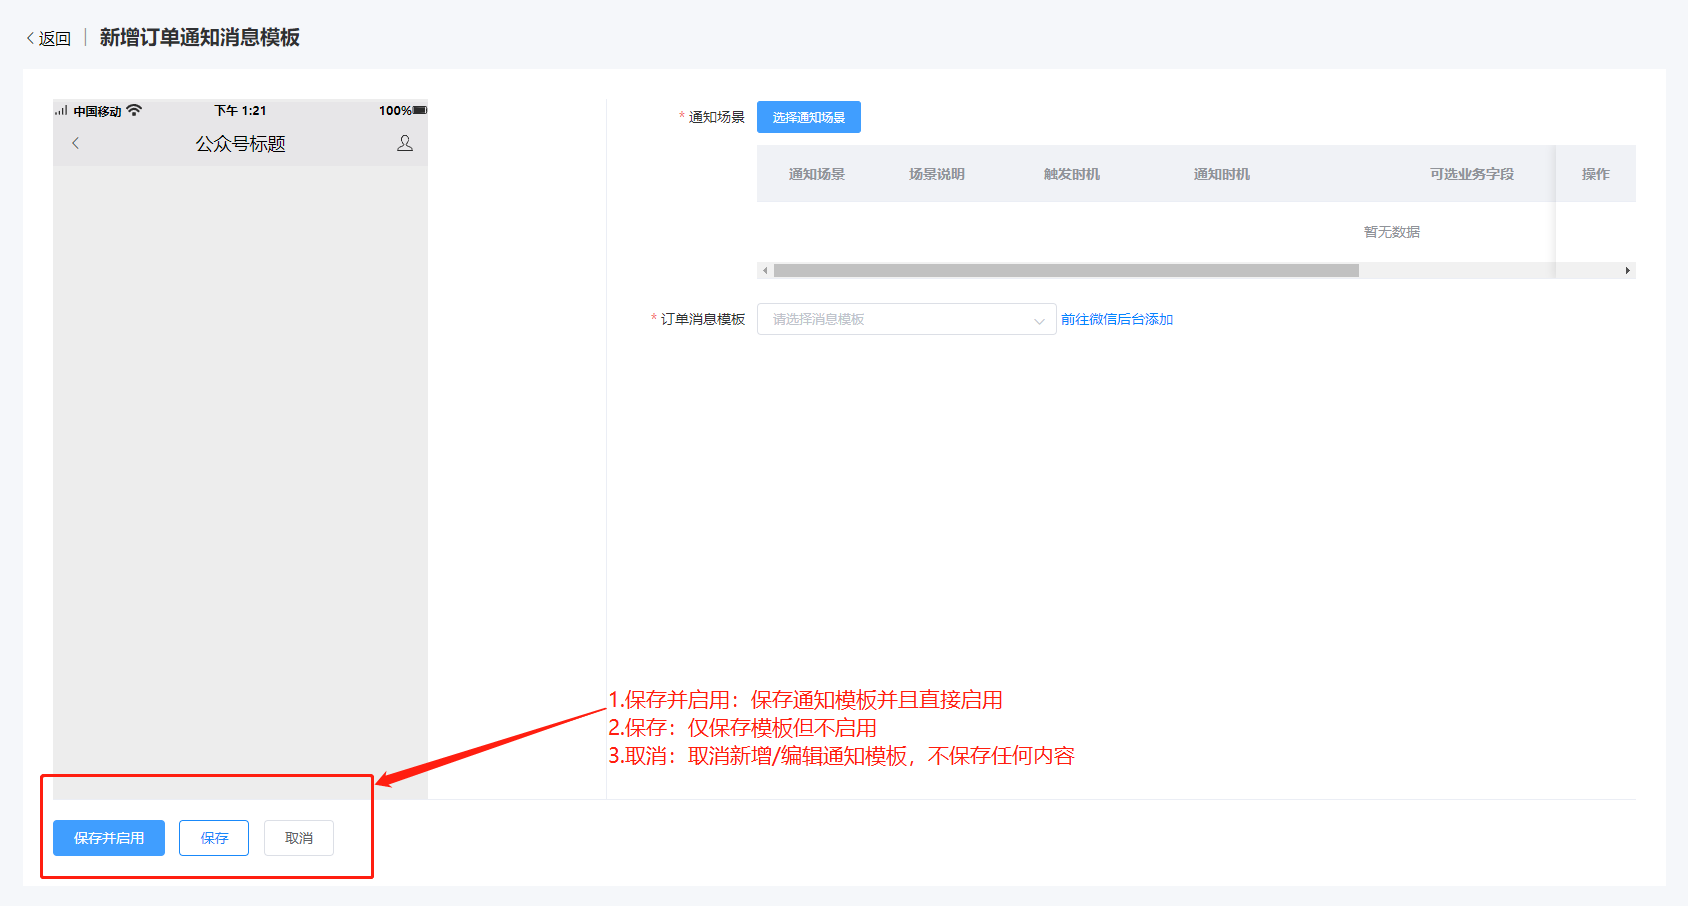Click the table scrollbar left arrow
Viewport: 1688px width, 906px height.
[765, 270]
